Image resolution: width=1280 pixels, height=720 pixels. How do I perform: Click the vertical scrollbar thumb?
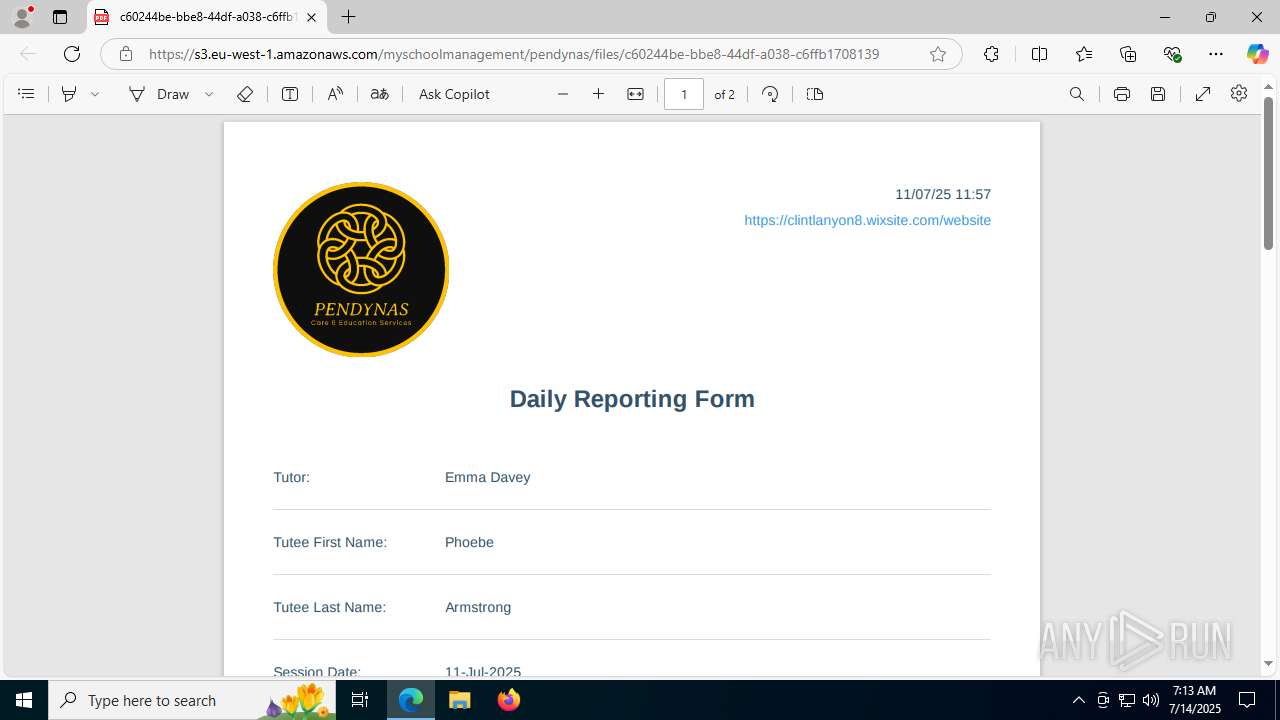tap(1269, 173)
